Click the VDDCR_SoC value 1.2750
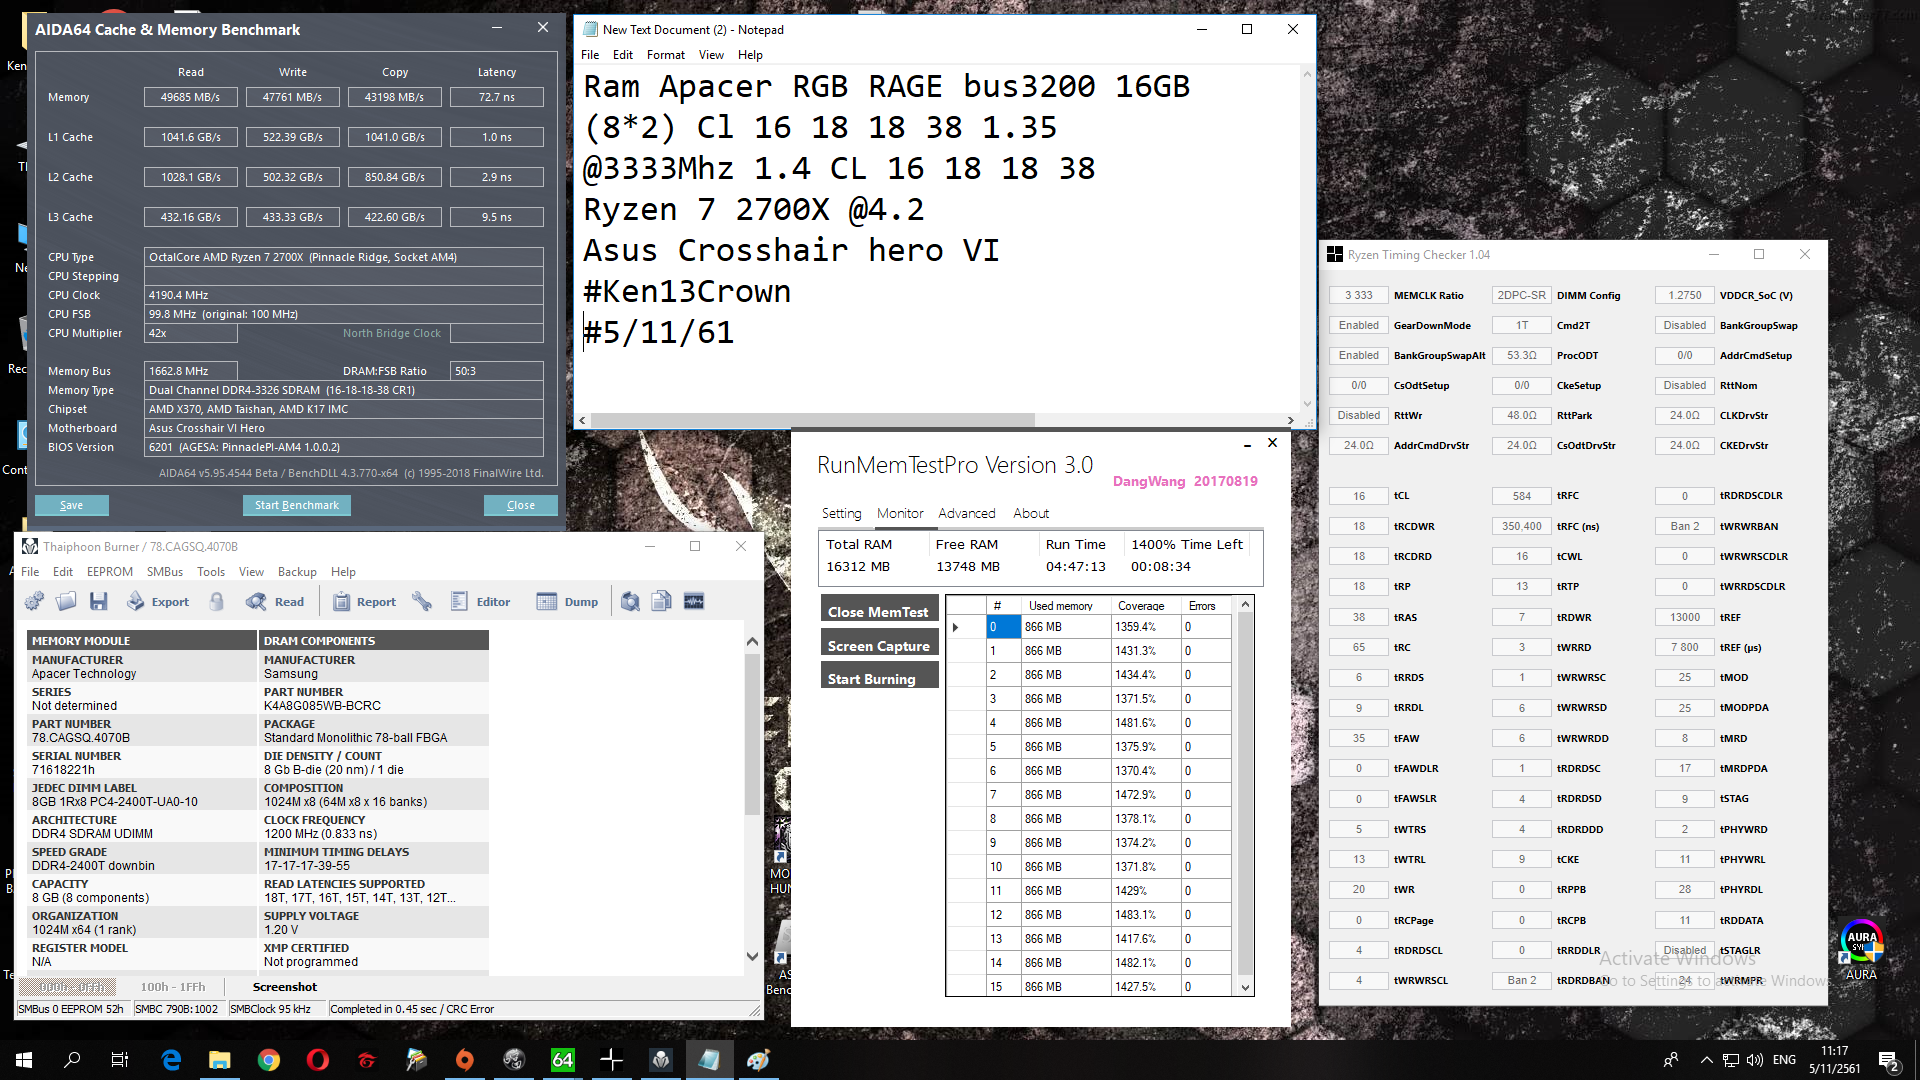 point(1685,295)
